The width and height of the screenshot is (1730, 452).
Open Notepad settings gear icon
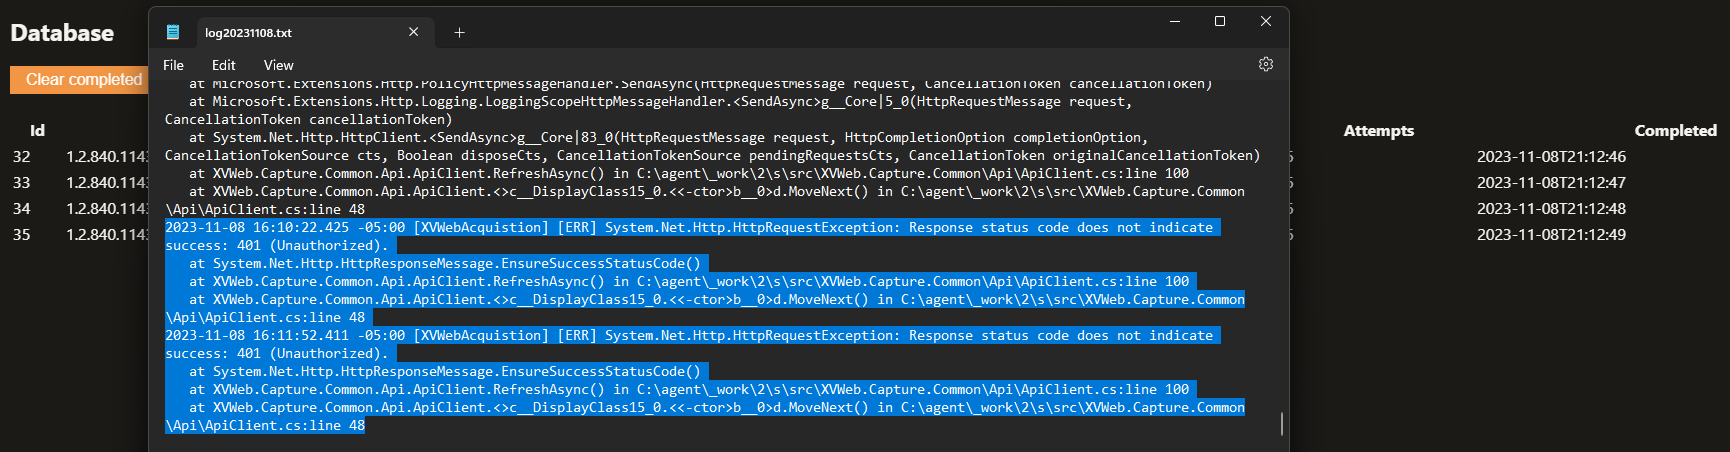coord(1266,64)
